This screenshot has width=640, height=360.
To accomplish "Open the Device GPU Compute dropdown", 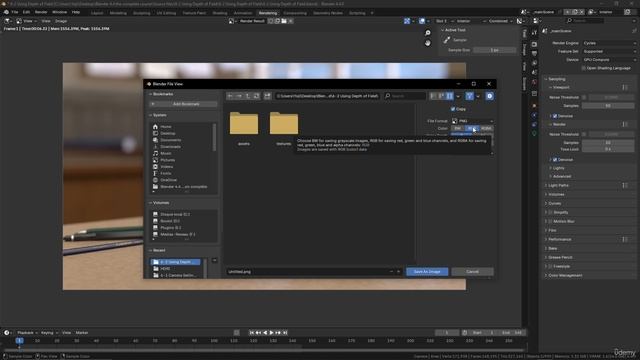I will [608, 60].
